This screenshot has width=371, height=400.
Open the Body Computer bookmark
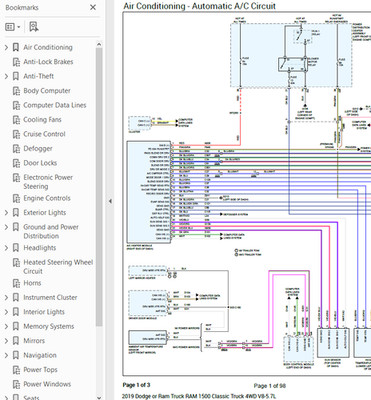[x=47, y=91]
